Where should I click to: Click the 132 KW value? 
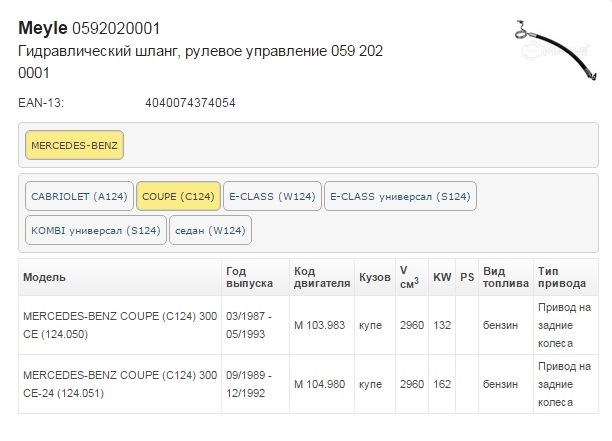[x=442, y=325]
